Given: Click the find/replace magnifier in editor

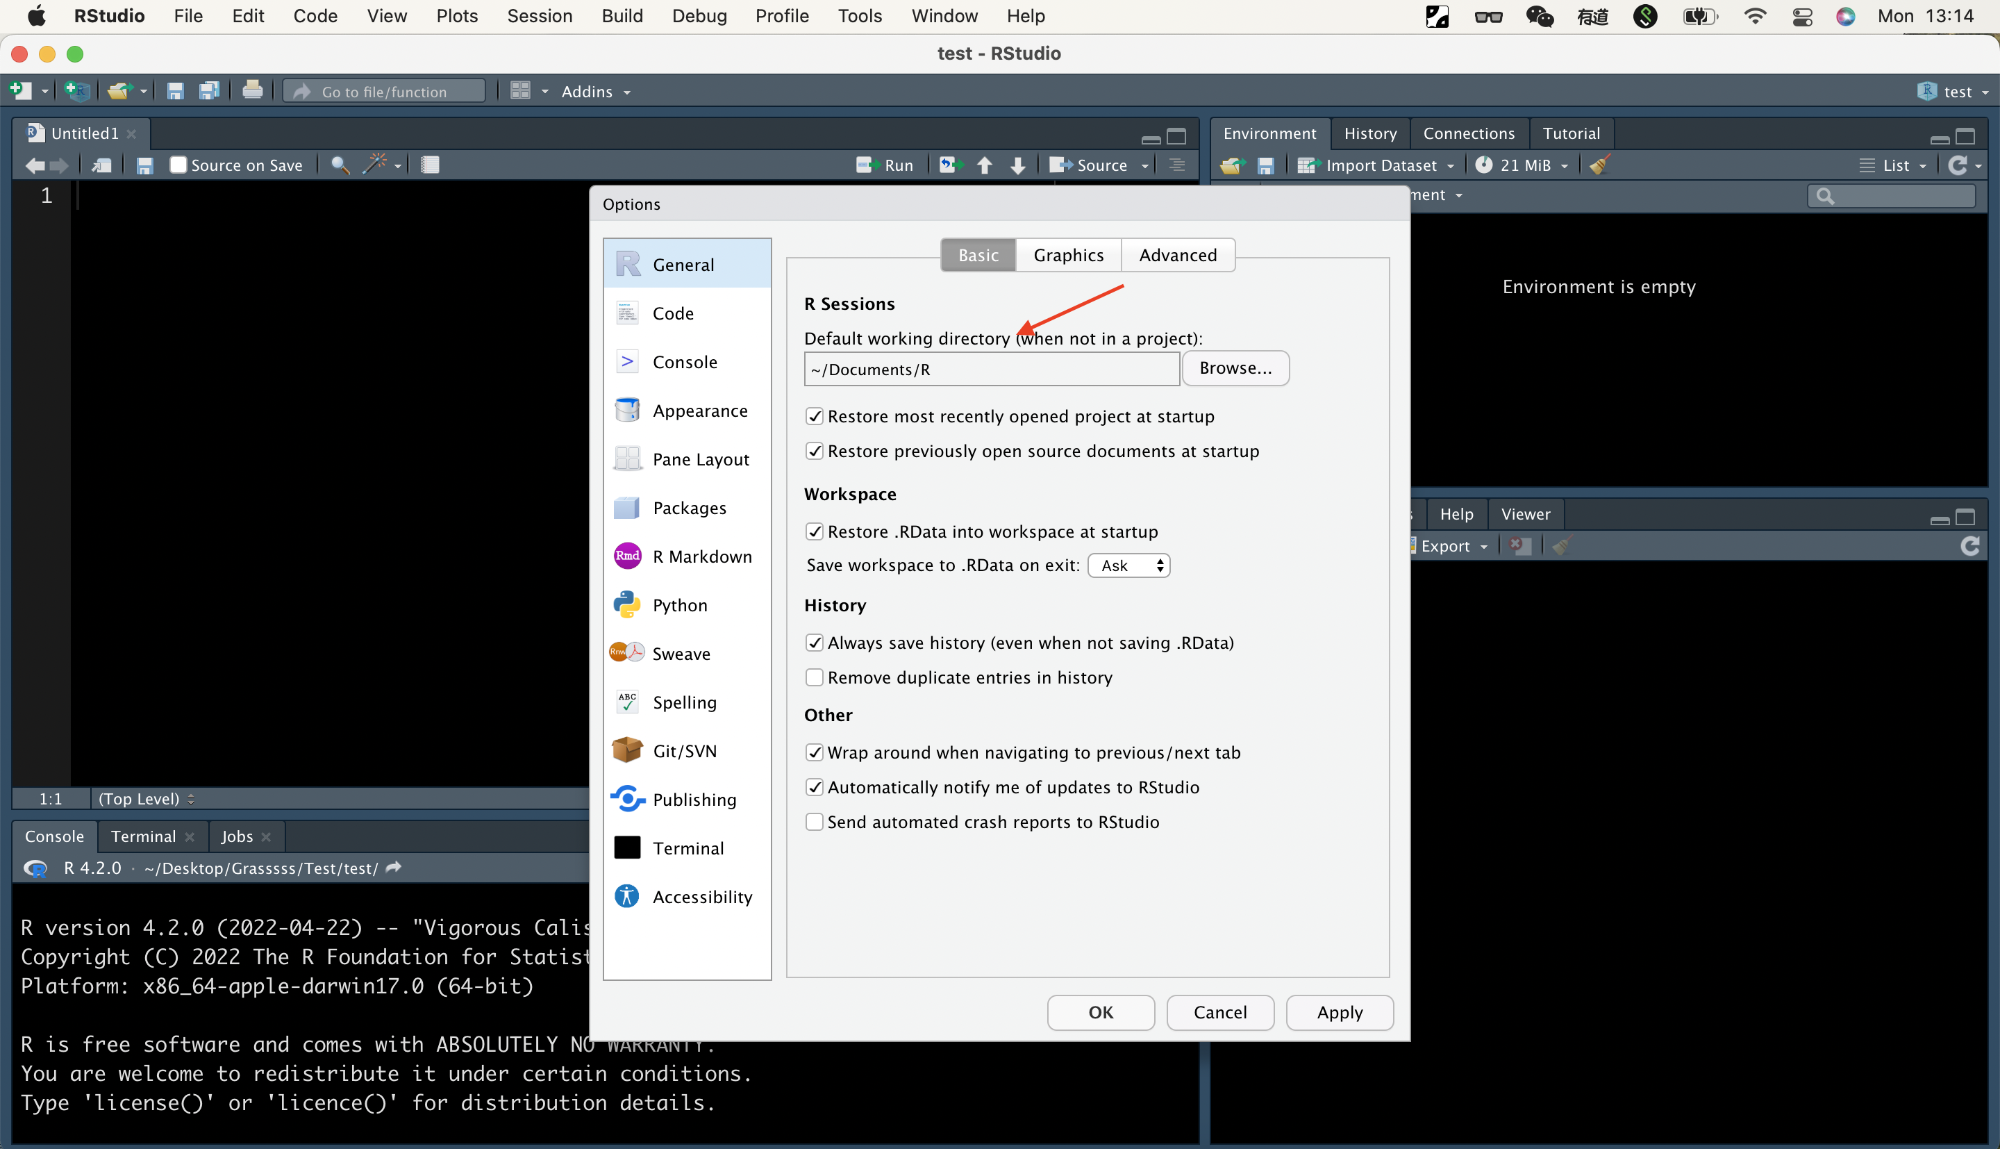Looking at the screenshot, I should pos(340,165).
